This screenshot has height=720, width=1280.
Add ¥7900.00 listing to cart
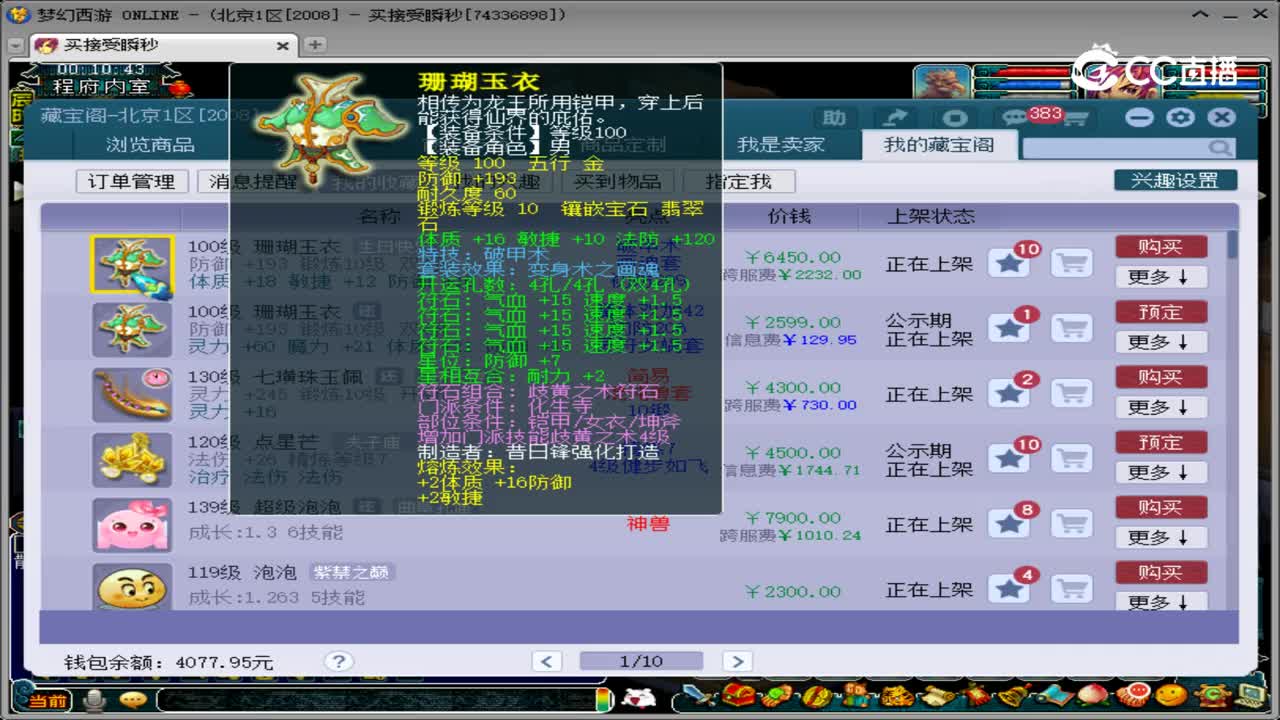pyautogui.click(x=1072, y=524)
